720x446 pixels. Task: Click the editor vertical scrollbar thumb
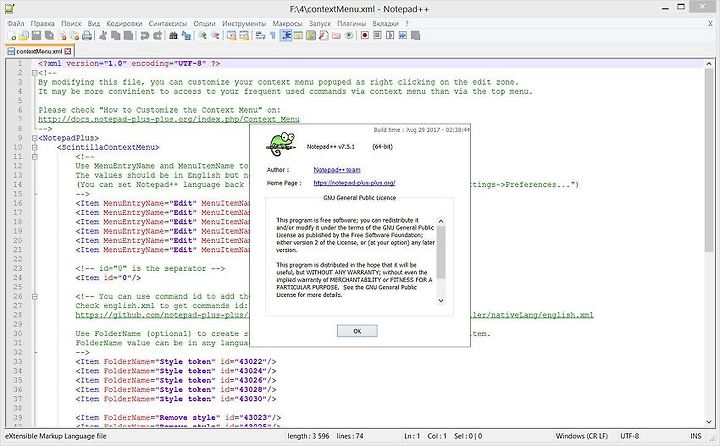tap(709, 160)
